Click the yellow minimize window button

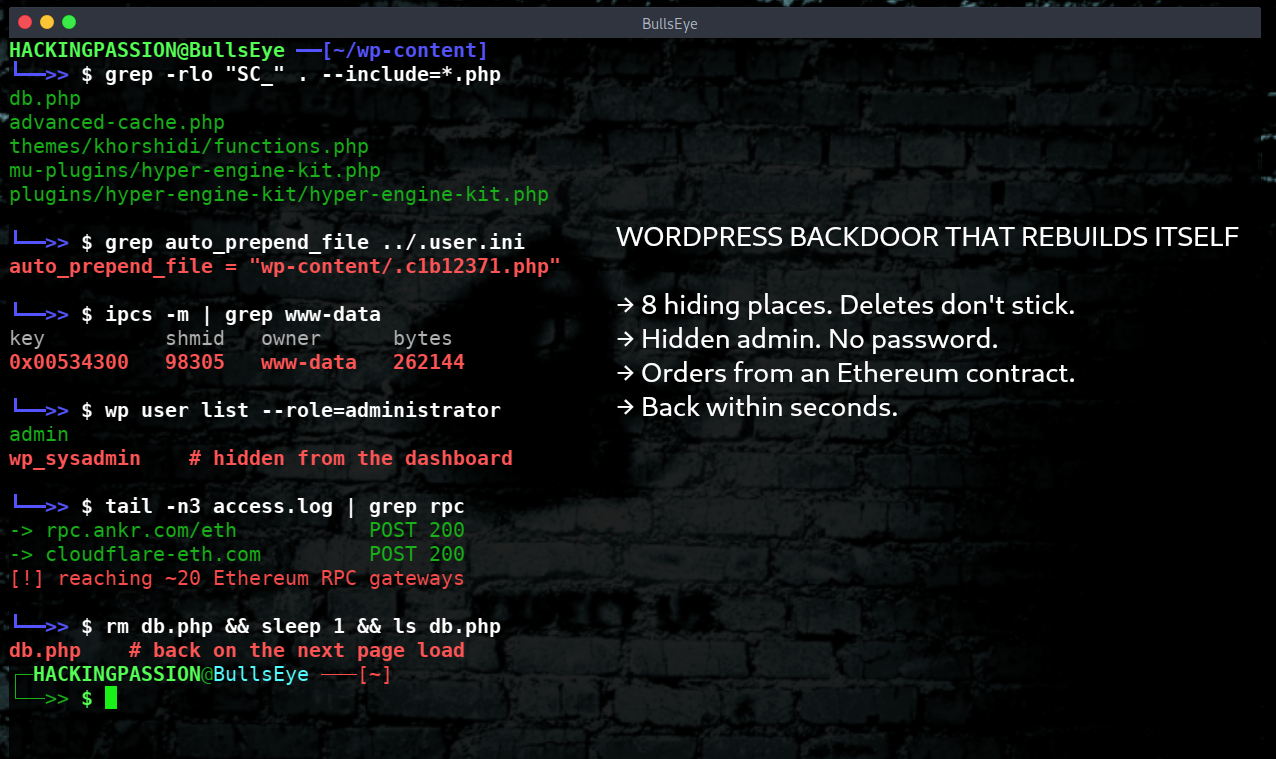(46, 22)
